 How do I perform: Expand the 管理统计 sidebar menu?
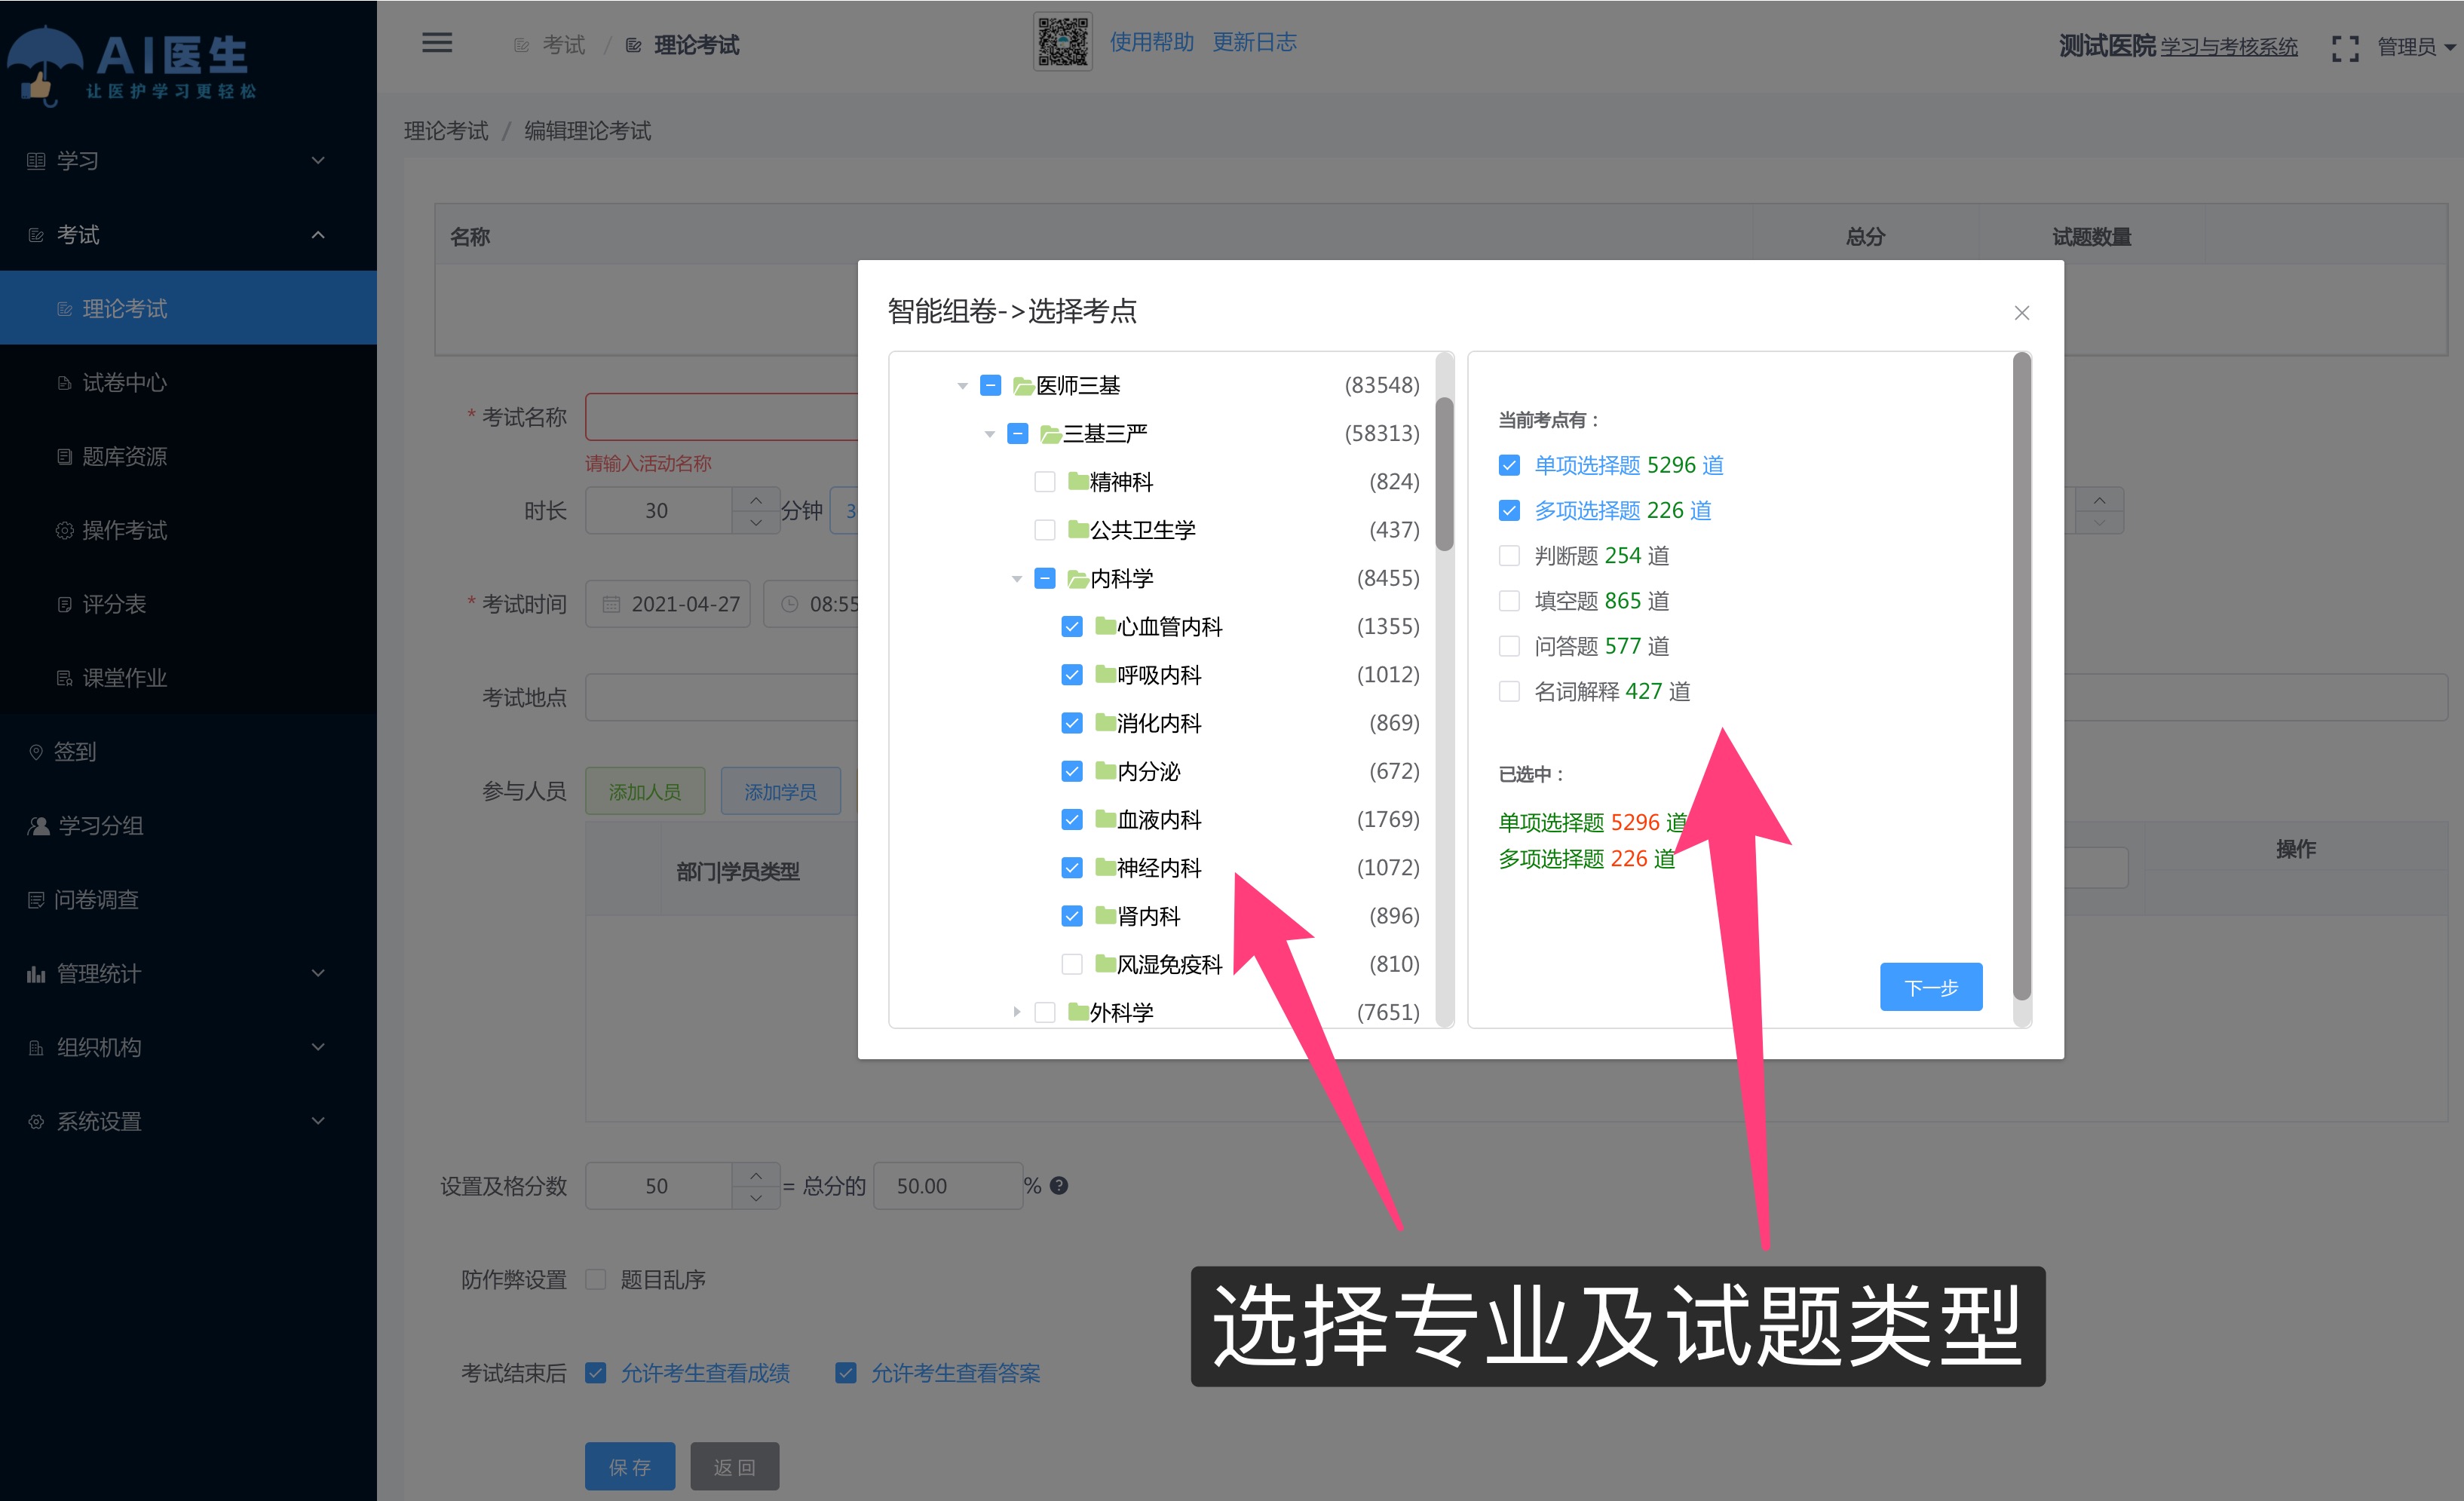click(188, 974)
